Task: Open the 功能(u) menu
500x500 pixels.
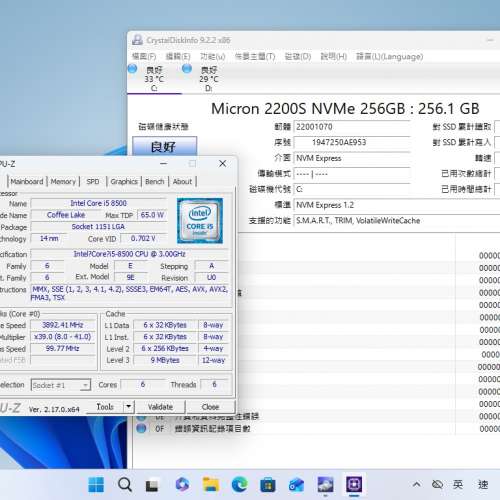Action: (x=213, y=57)
